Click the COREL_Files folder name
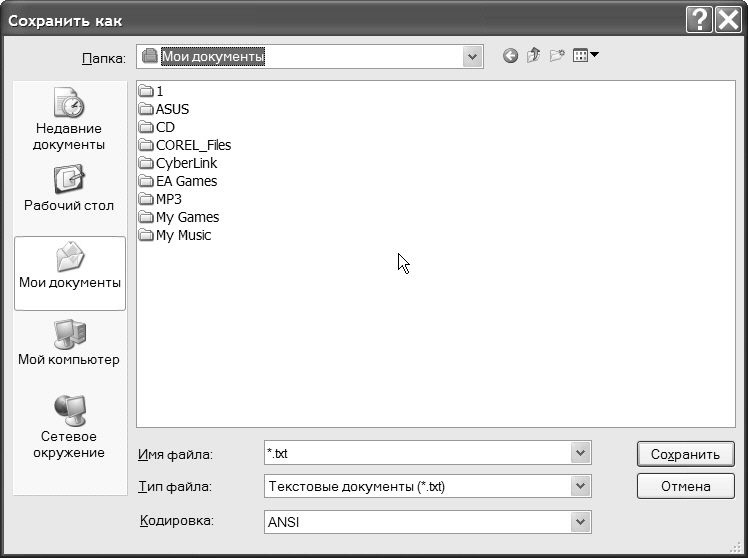748x558 pixels. tap(193, 145)
